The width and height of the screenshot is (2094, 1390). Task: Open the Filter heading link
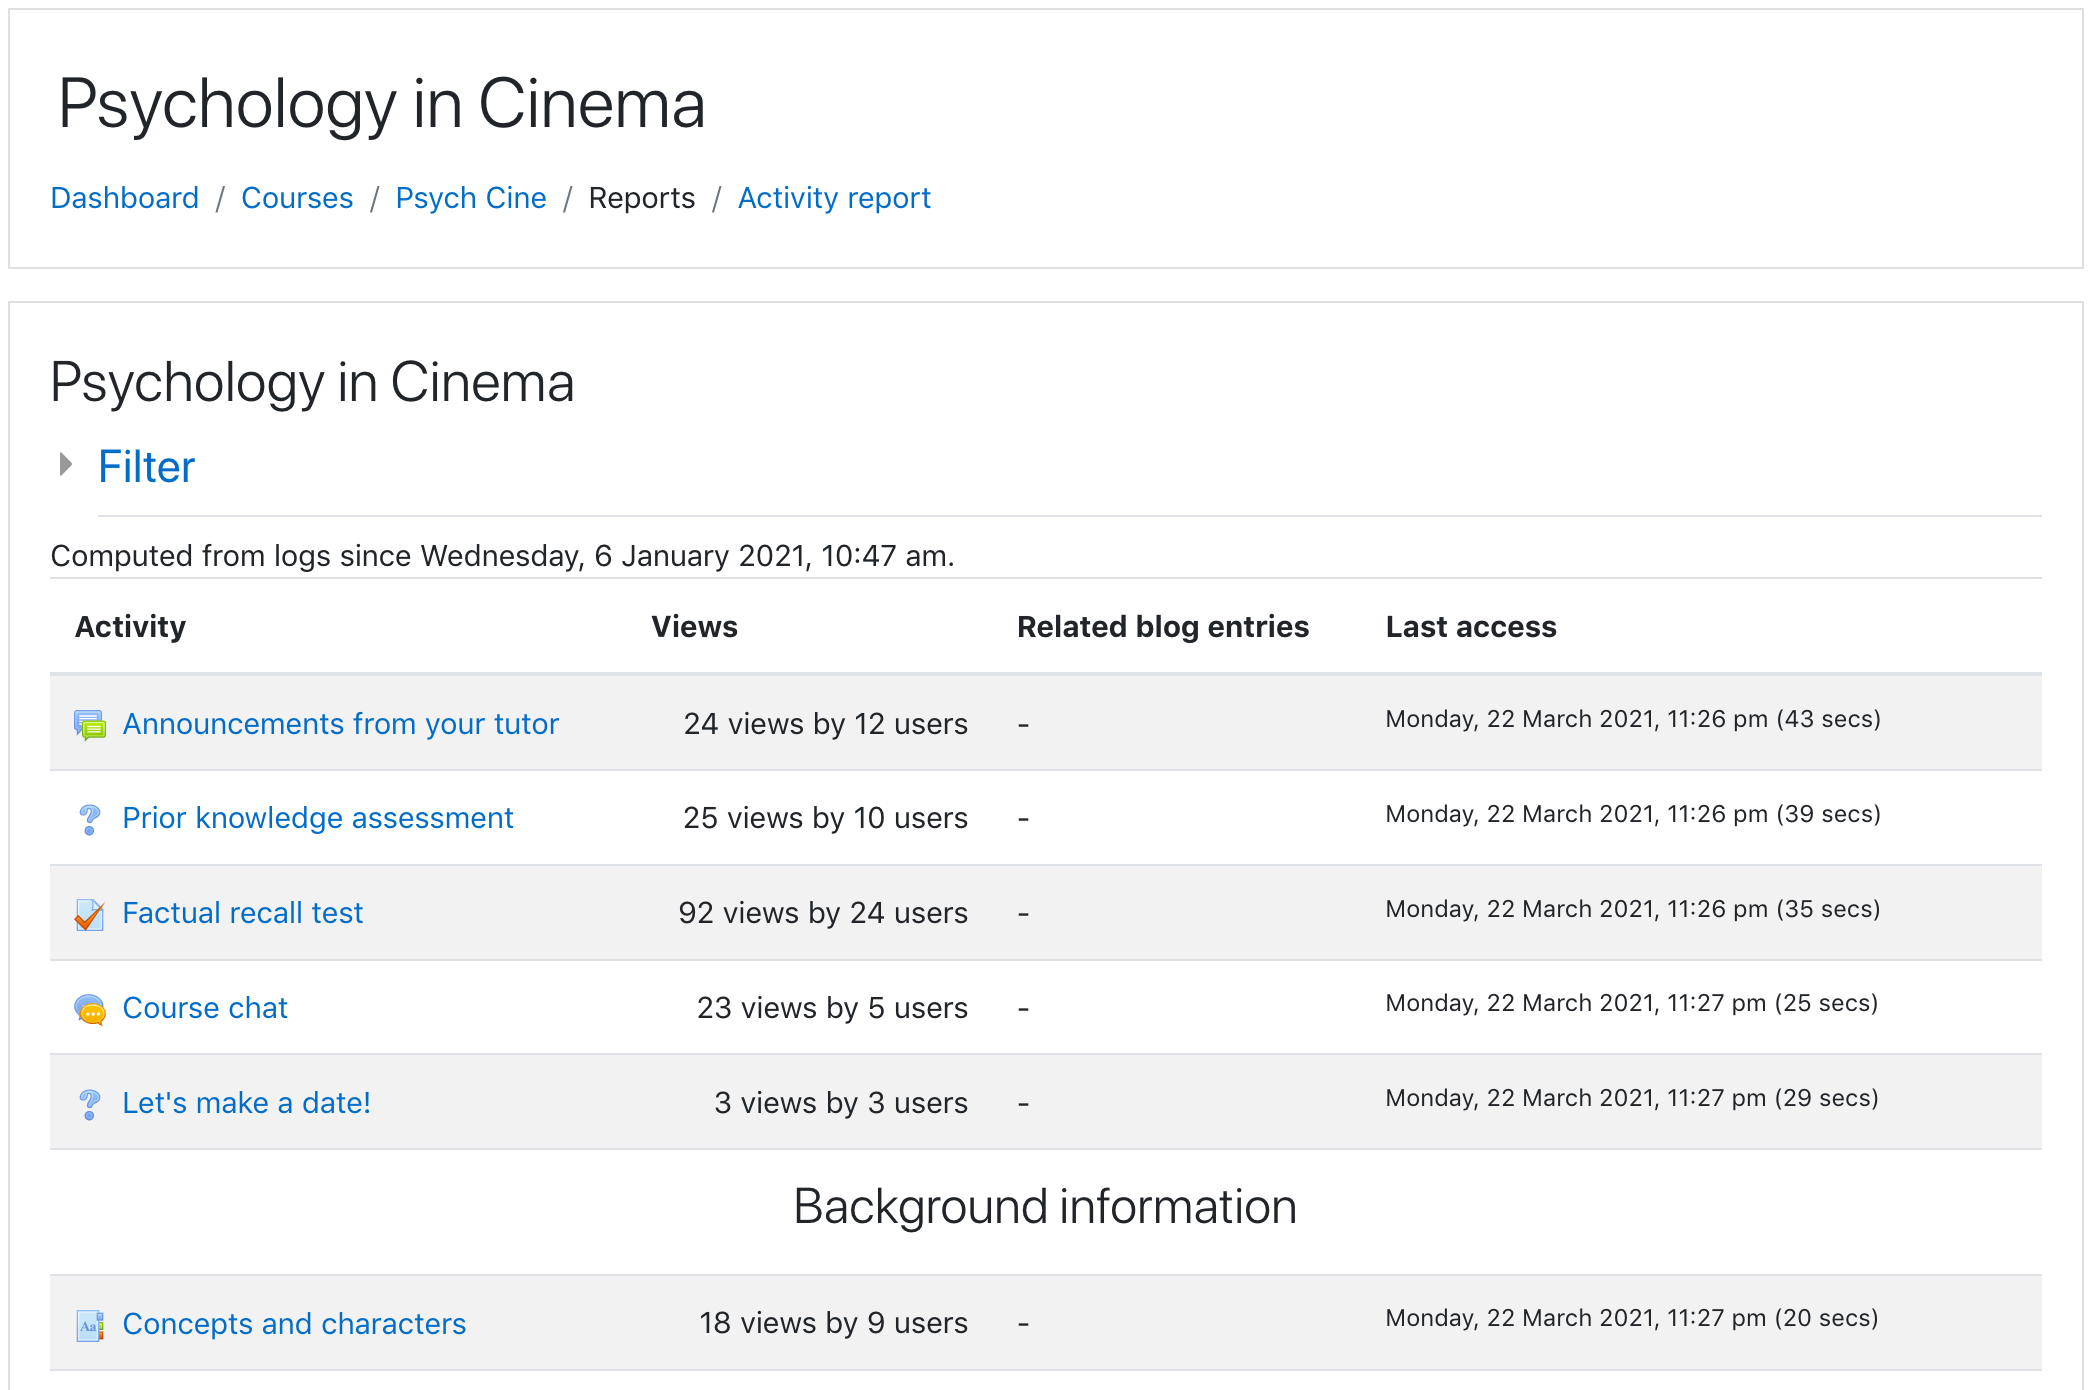tap(146, 467)
